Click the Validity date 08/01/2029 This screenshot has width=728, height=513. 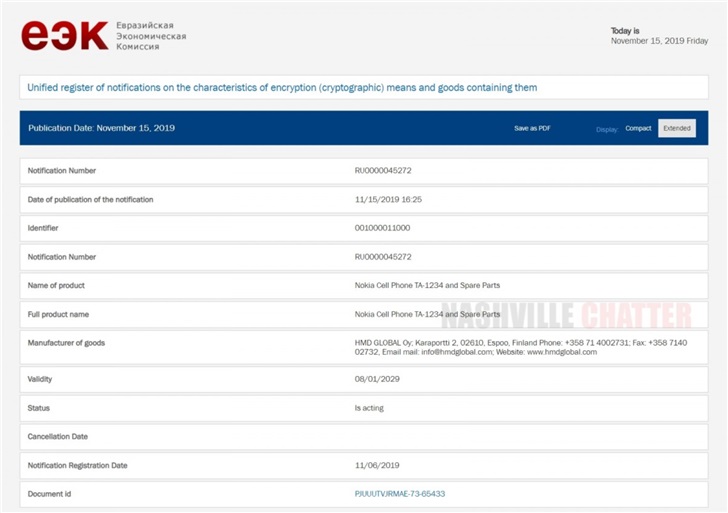pos(377,380)
